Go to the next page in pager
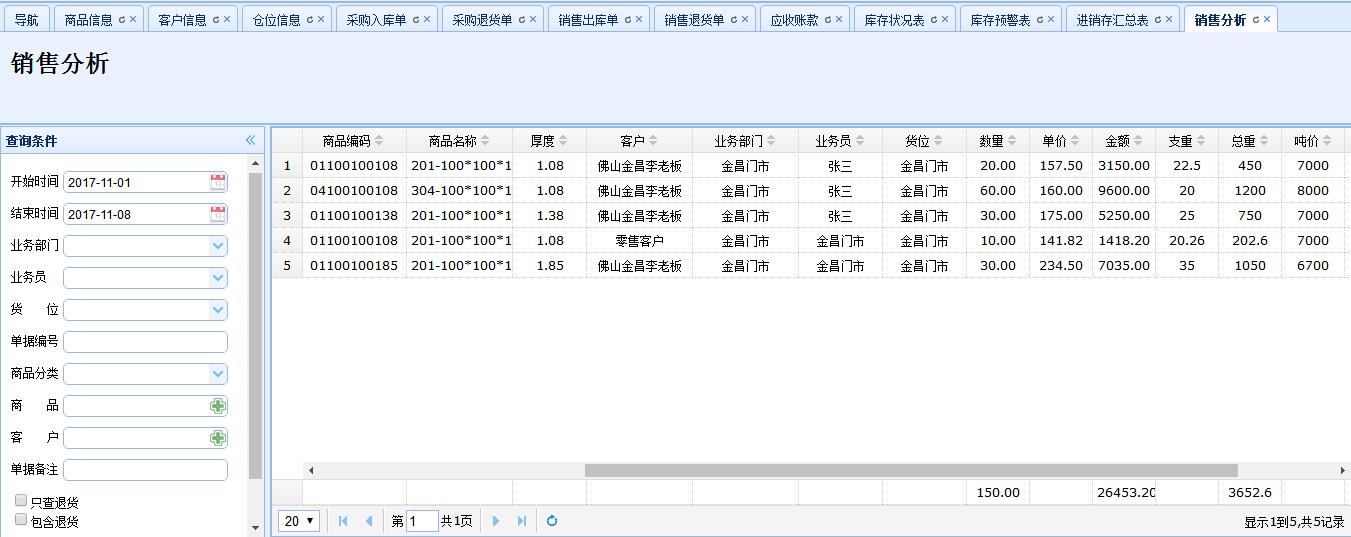The height and width of the screenshot is (537, 1351). point(496,521)
